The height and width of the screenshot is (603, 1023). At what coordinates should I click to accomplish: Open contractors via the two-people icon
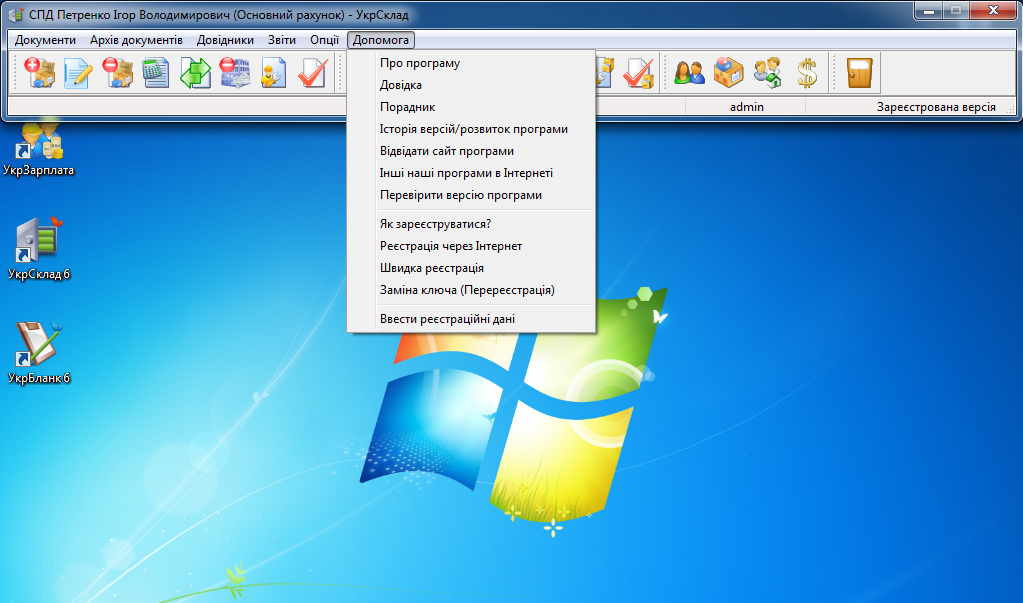[x=689, y=73]
